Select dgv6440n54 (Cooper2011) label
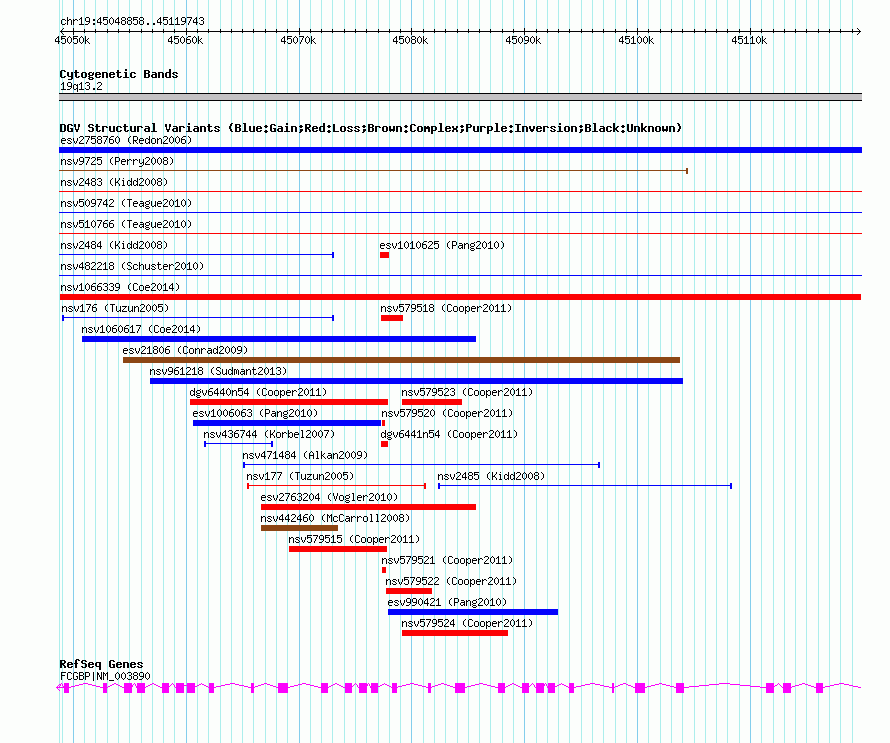890x743 pixels. pyautogui.click(x=258, y=392)
